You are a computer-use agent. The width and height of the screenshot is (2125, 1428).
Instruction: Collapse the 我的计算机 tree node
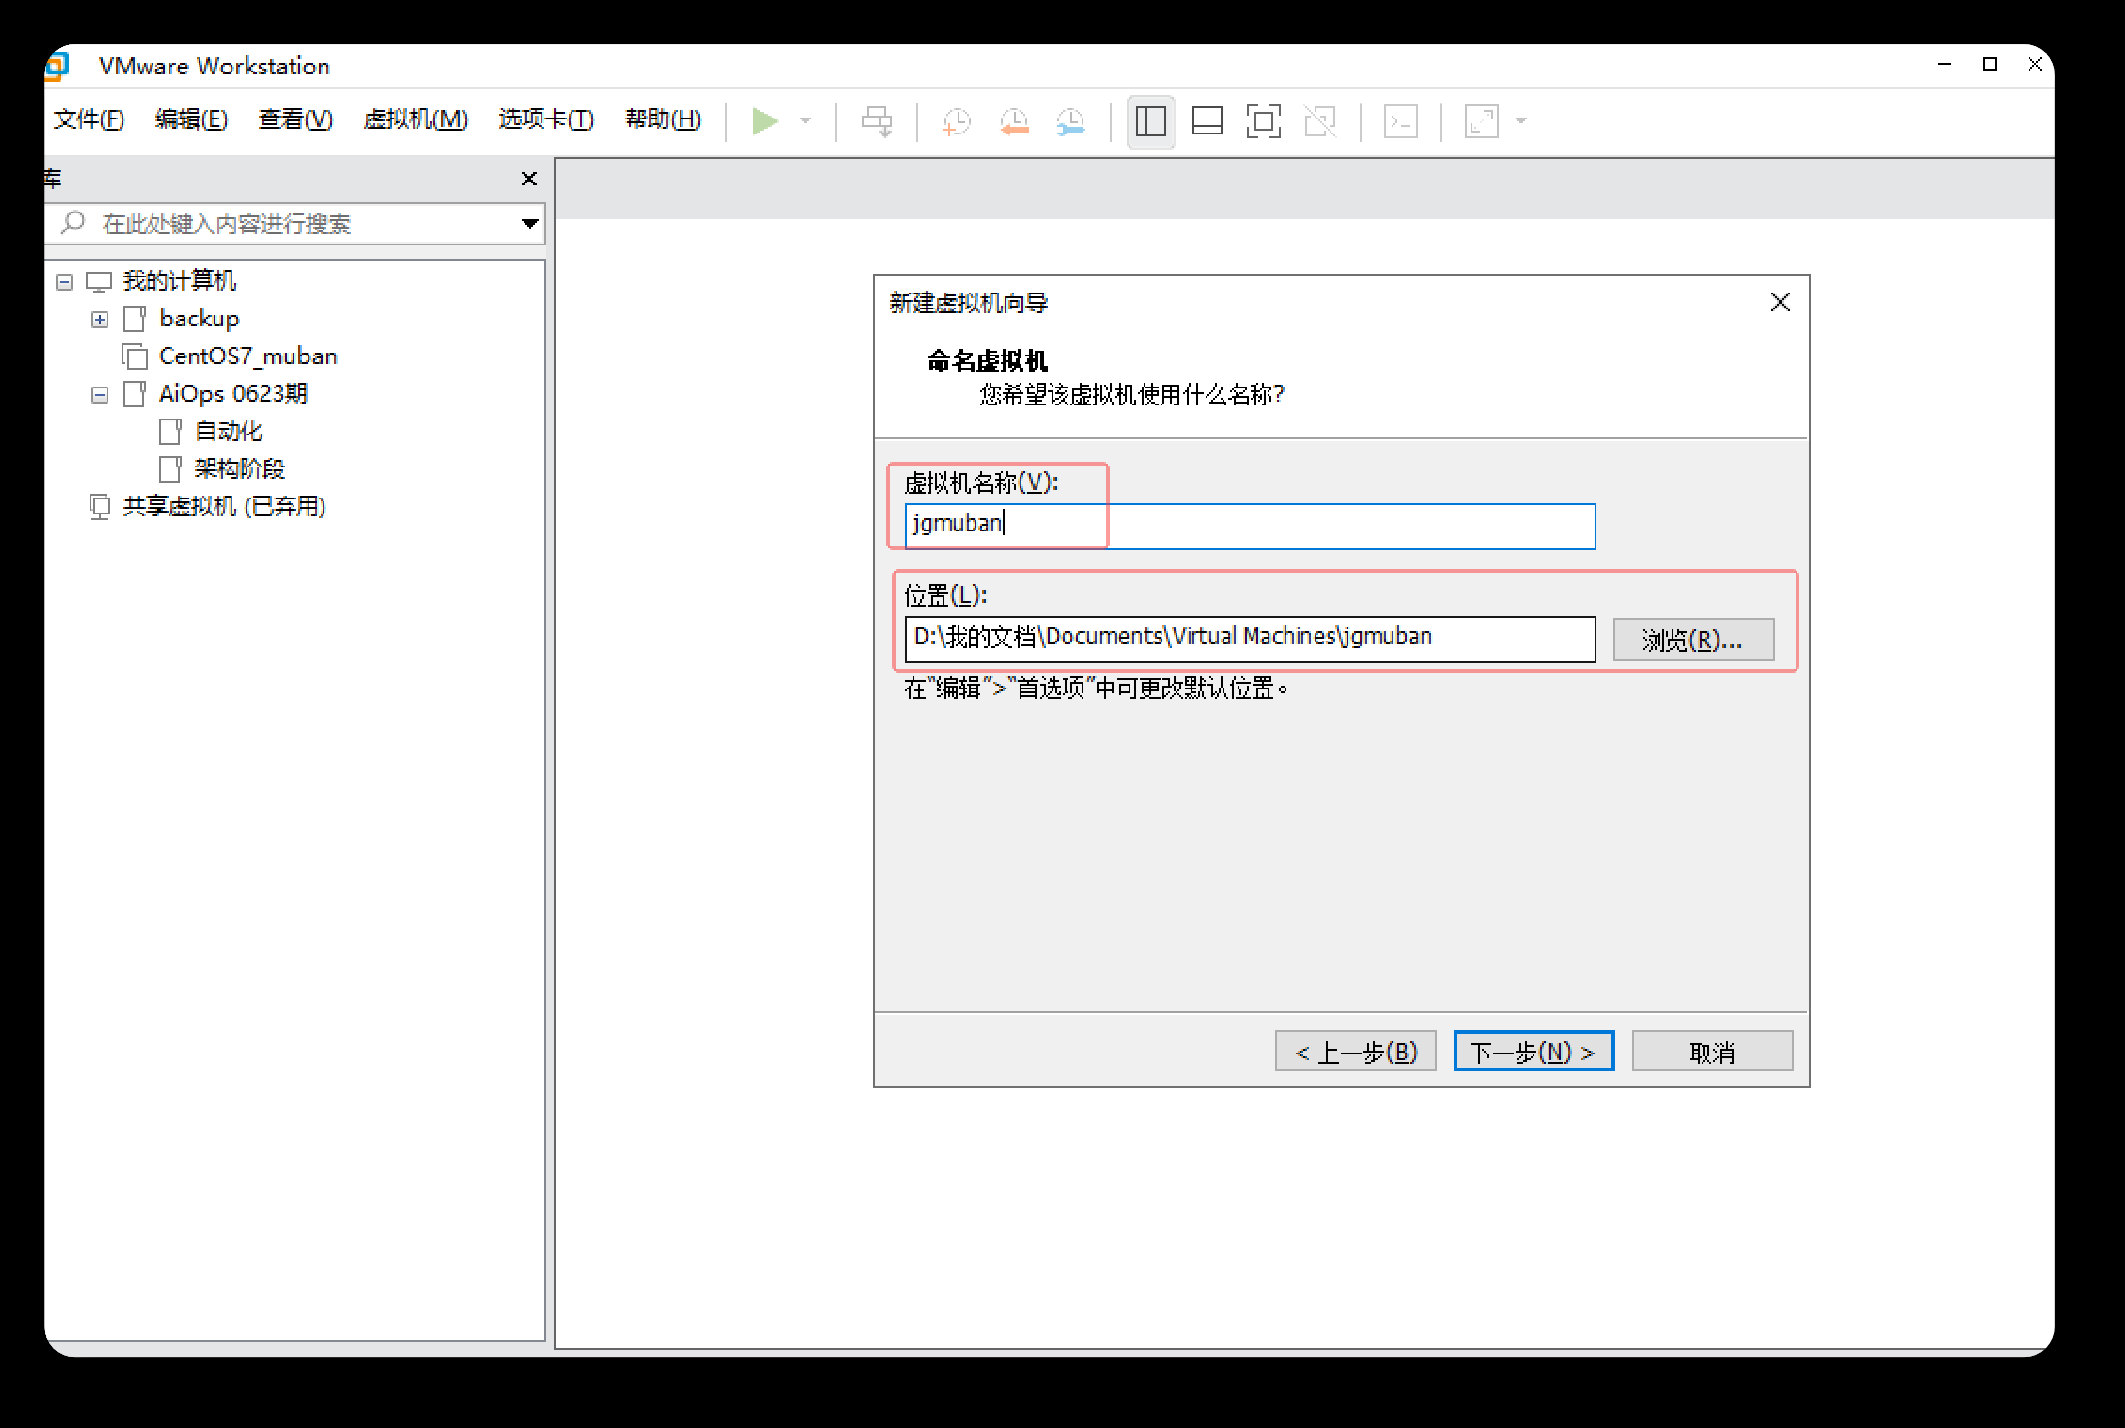[x=64, y=282]
